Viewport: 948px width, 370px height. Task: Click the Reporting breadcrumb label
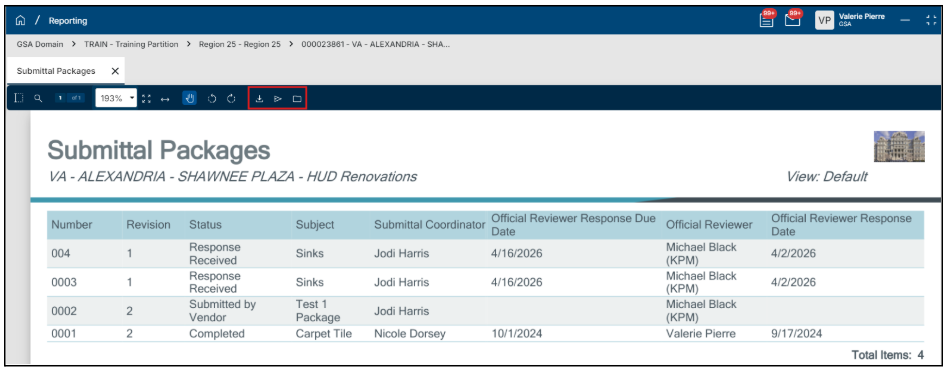68,21
